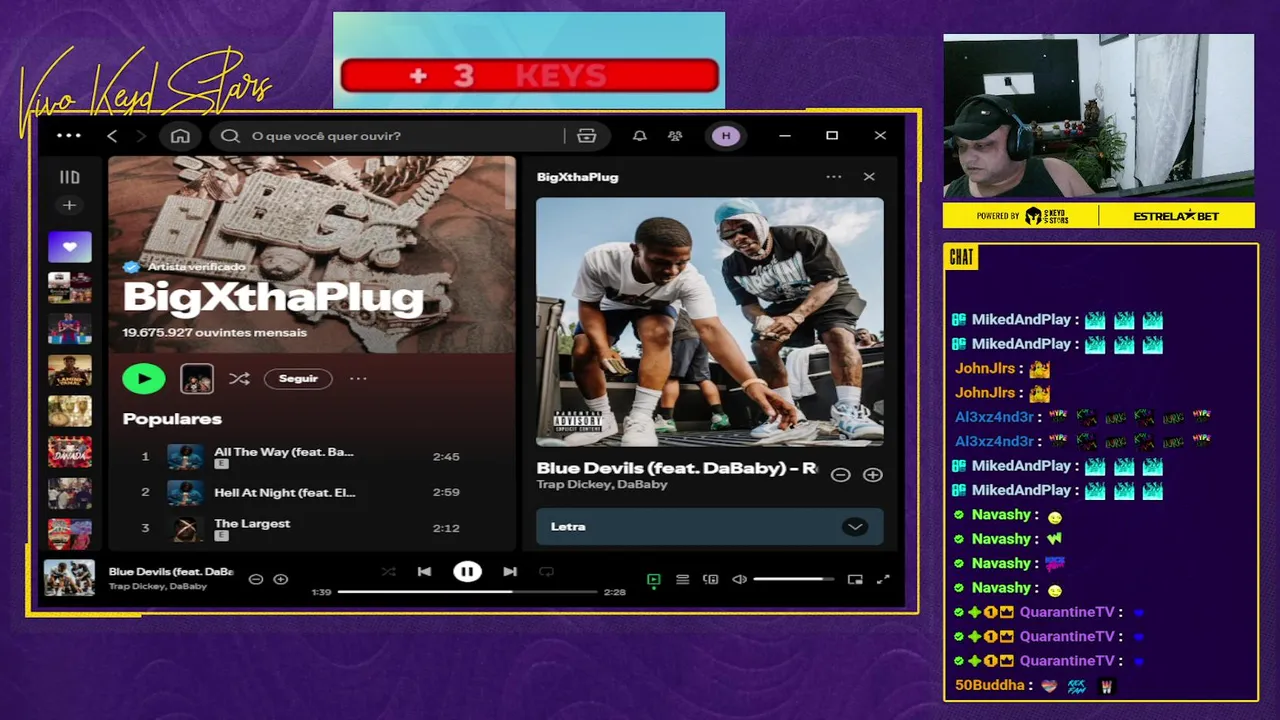Open the notifications bell
This screenshot has width=1280, height=720.
click(x=640, y=136)
